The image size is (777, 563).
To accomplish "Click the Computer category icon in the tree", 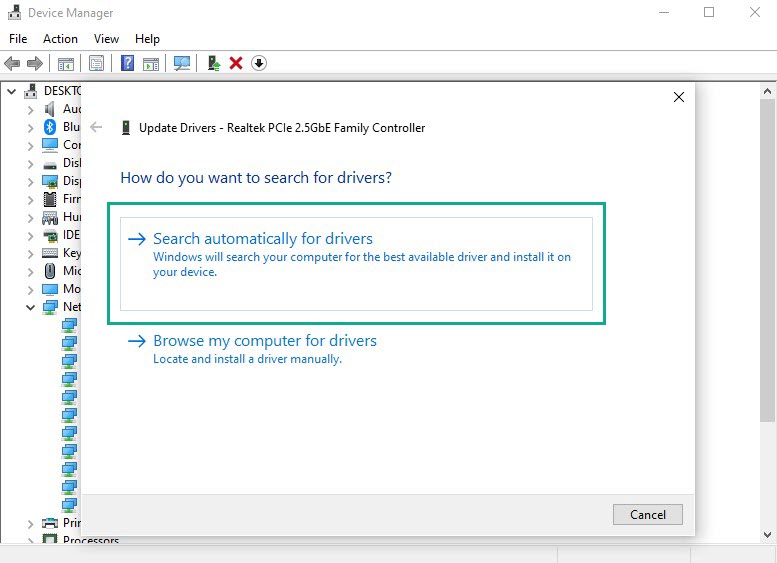I will tap(50, 145).
